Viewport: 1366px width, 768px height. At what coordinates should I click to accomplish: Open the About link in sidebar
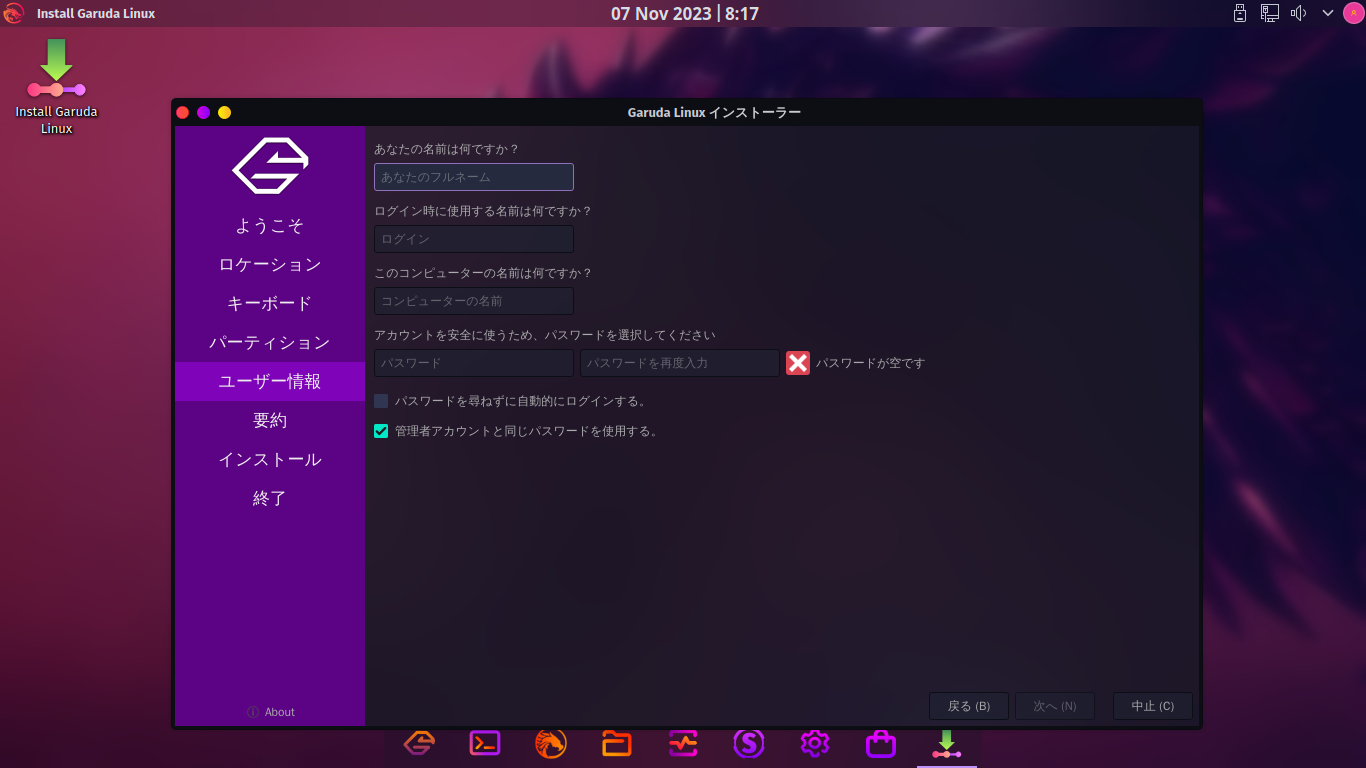270,712
